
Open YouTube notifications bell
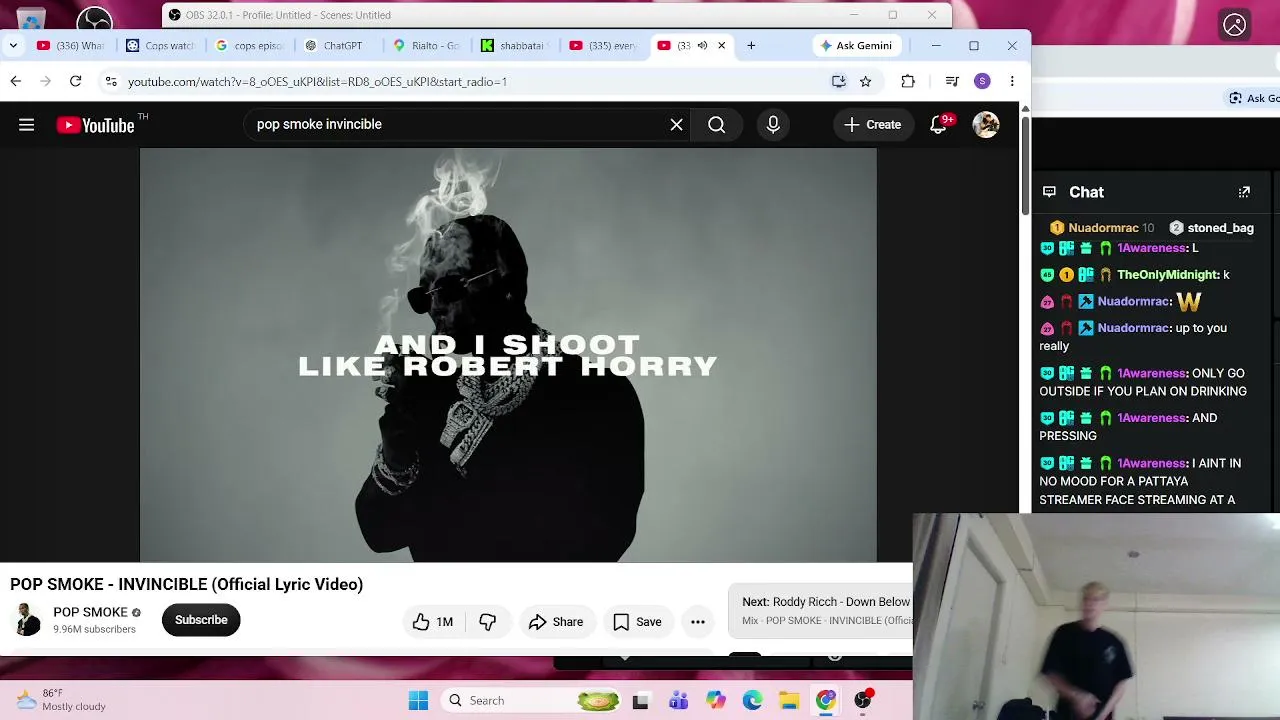(x=938, y=125)
